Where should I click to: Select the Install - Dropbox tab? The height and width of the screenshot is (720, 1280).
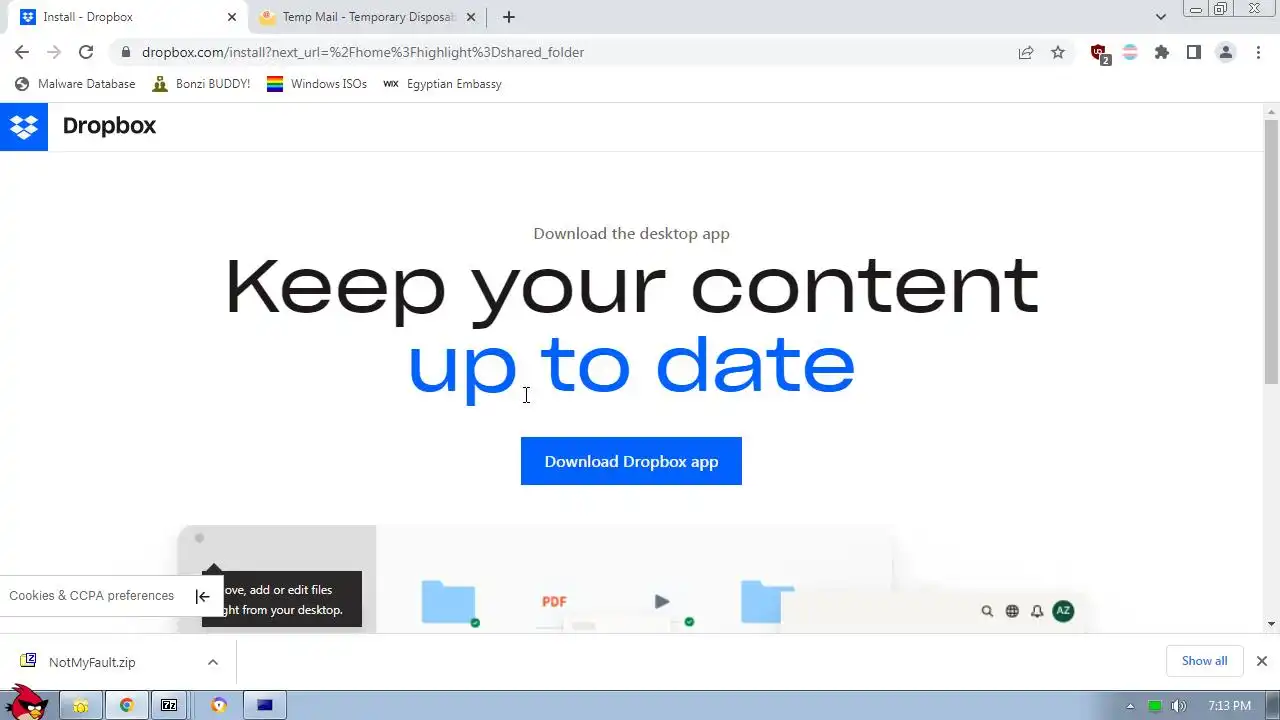click(x=127, y=17)
